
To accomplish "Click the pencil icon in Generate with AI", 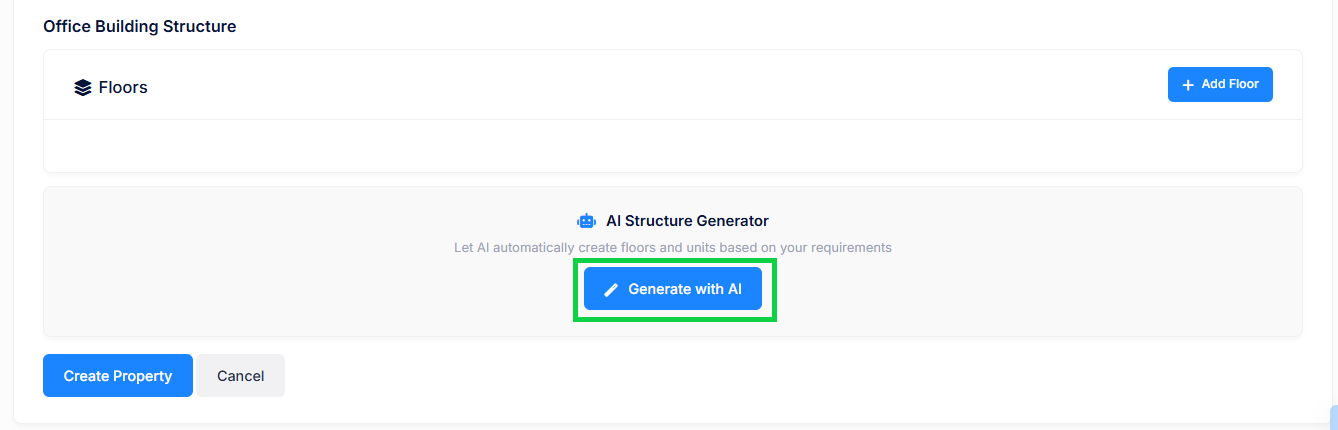I will (611, 290).
